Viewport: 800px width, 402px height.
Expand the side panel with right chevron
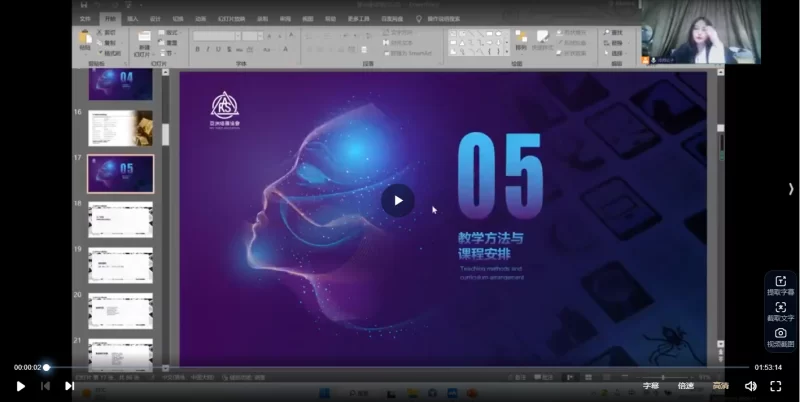click(791, 189)
